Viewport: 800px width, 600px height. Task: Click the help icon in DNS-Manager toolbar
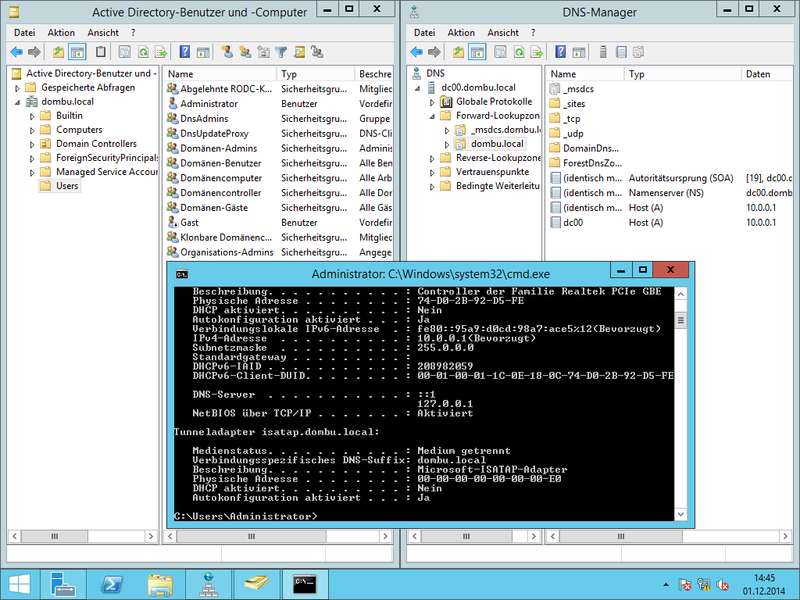tap(561, 51)
